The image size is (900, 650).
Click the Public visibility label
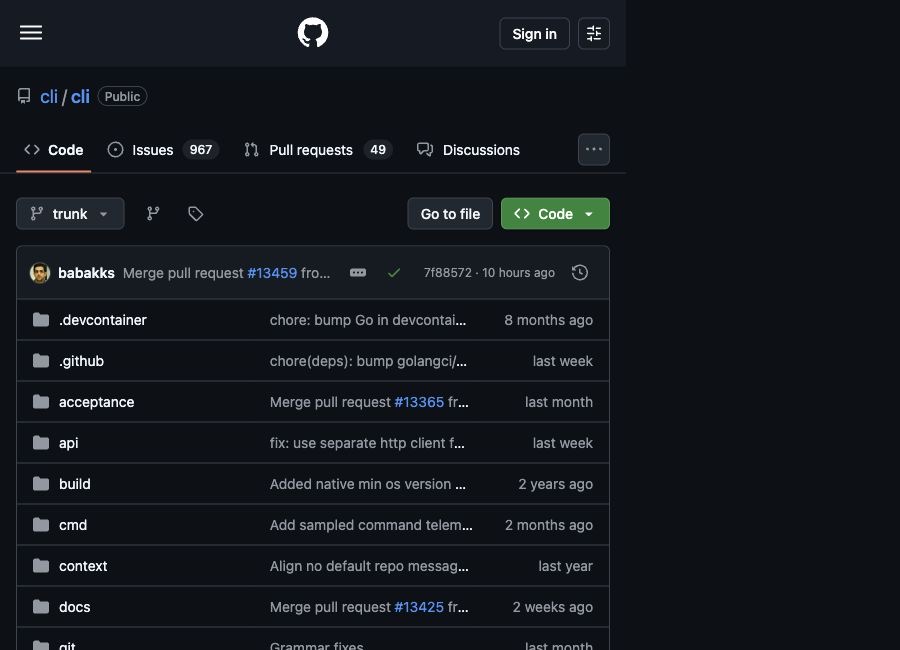(x=122, y=96)
